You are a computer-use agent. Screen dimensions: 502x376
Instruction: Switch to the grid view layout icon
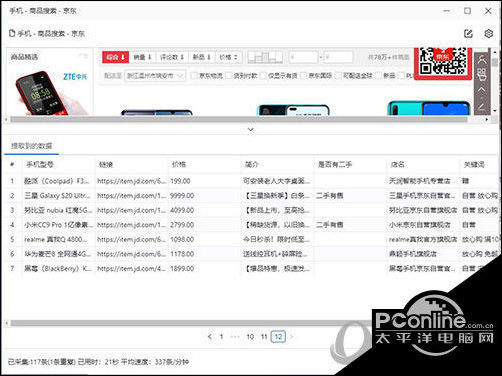click(265, 57)
